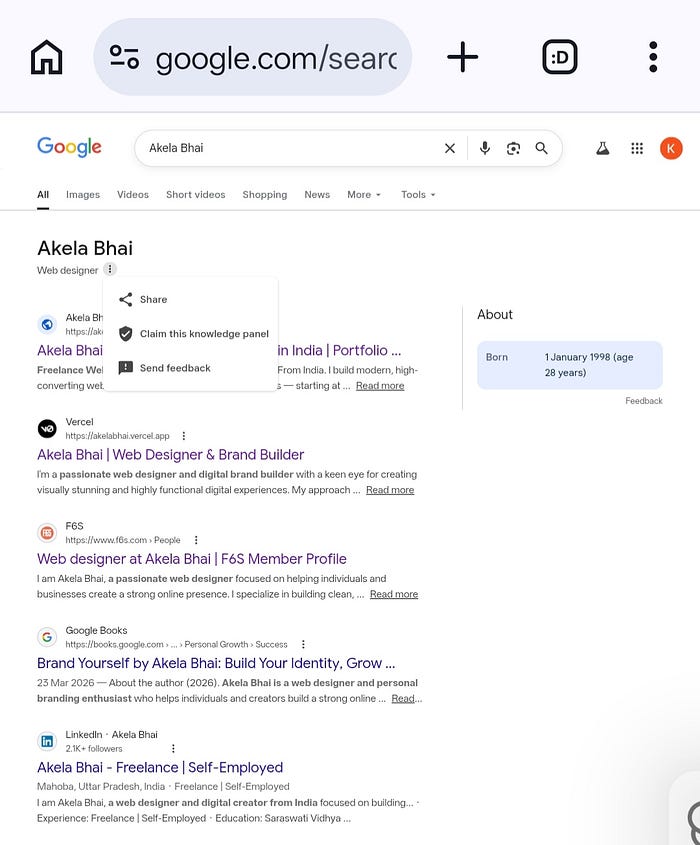Expand the Tools dropdown
Screen dimensions: 700x845
418,195
